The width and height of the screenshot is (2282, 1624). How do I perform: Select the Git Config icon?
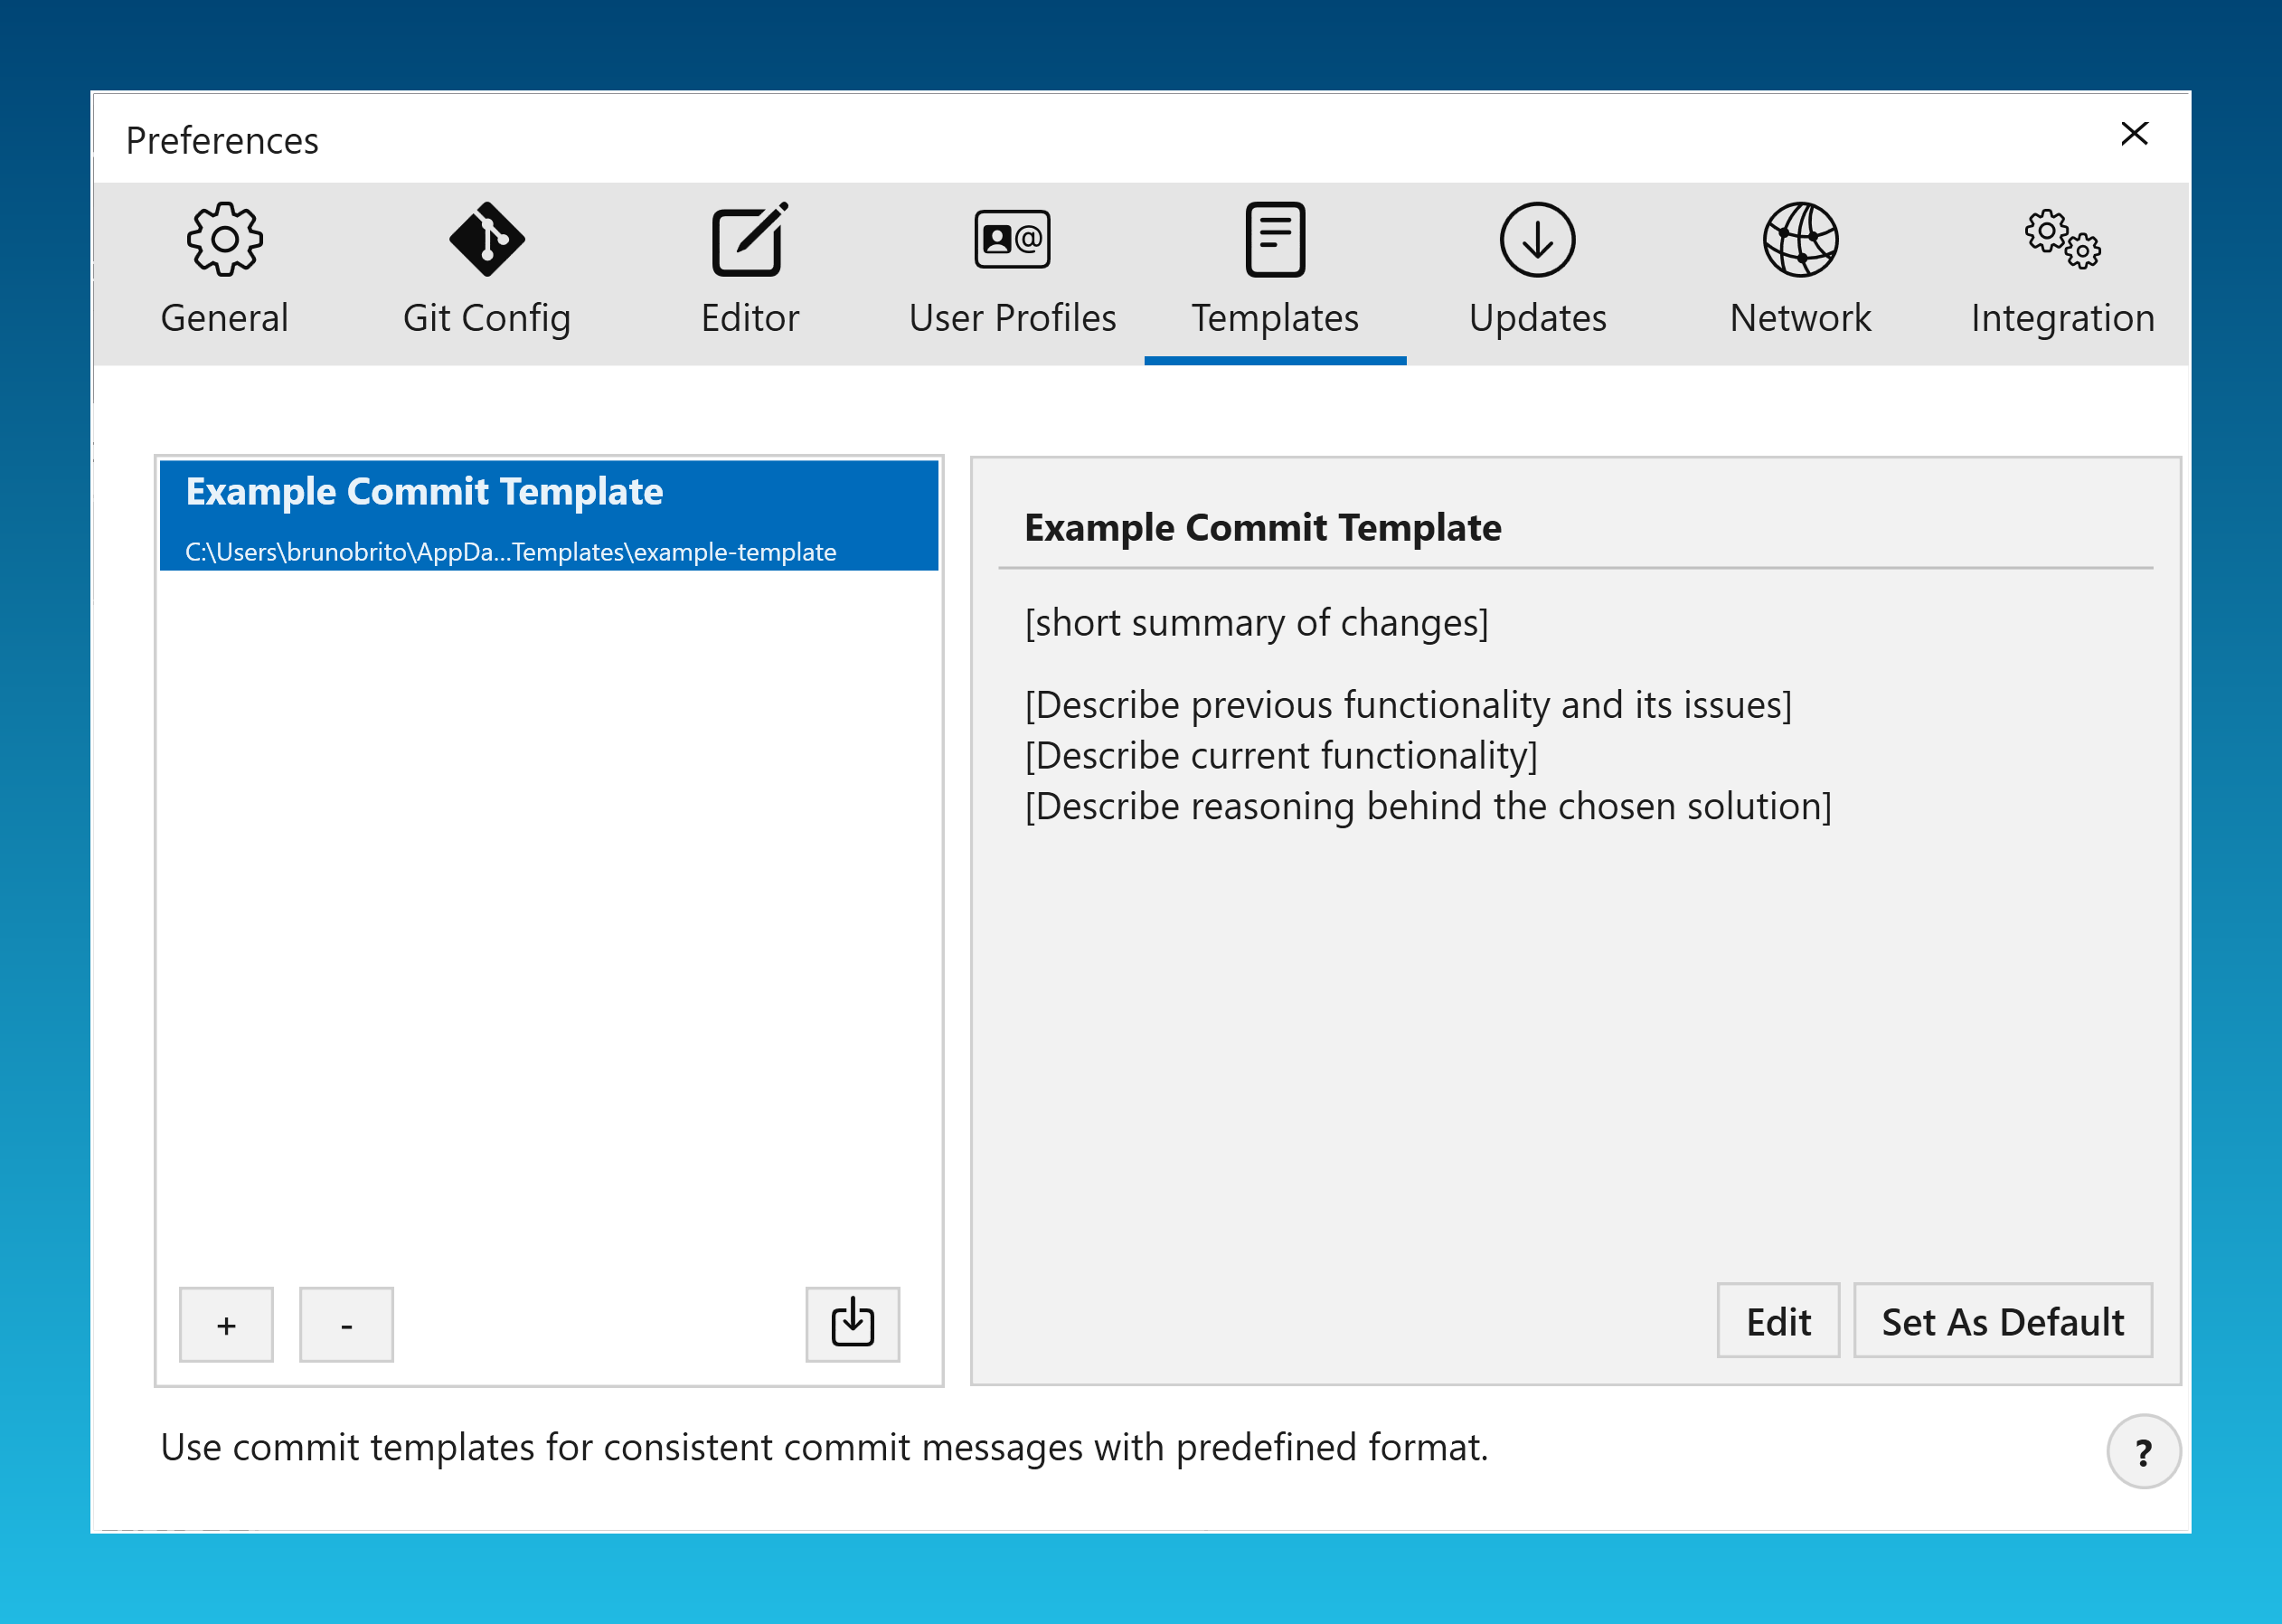[486, 239]
